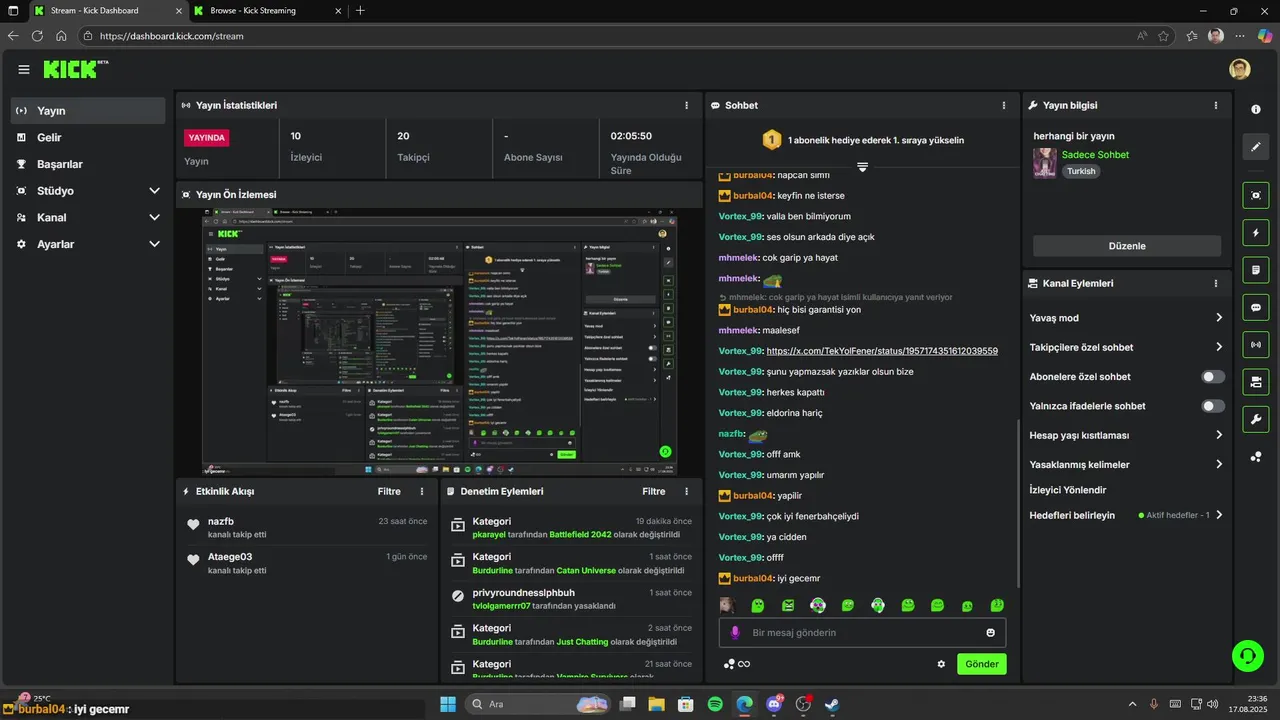Click the pencil edit icon in the right rail
The width and height of the screenshot is (1280, 720).
click(x=1256, y=147)
